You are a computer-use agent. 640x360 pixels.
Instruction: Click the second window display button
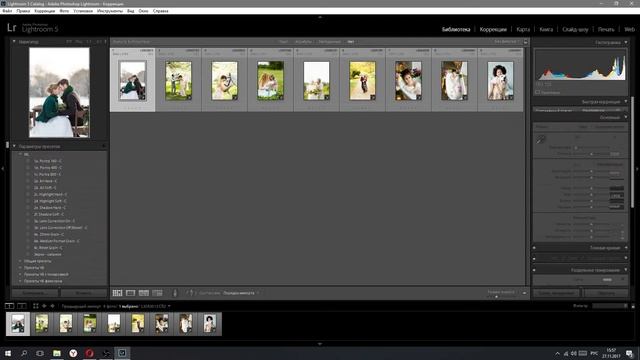pyautogui.click(x=22, y=306)
